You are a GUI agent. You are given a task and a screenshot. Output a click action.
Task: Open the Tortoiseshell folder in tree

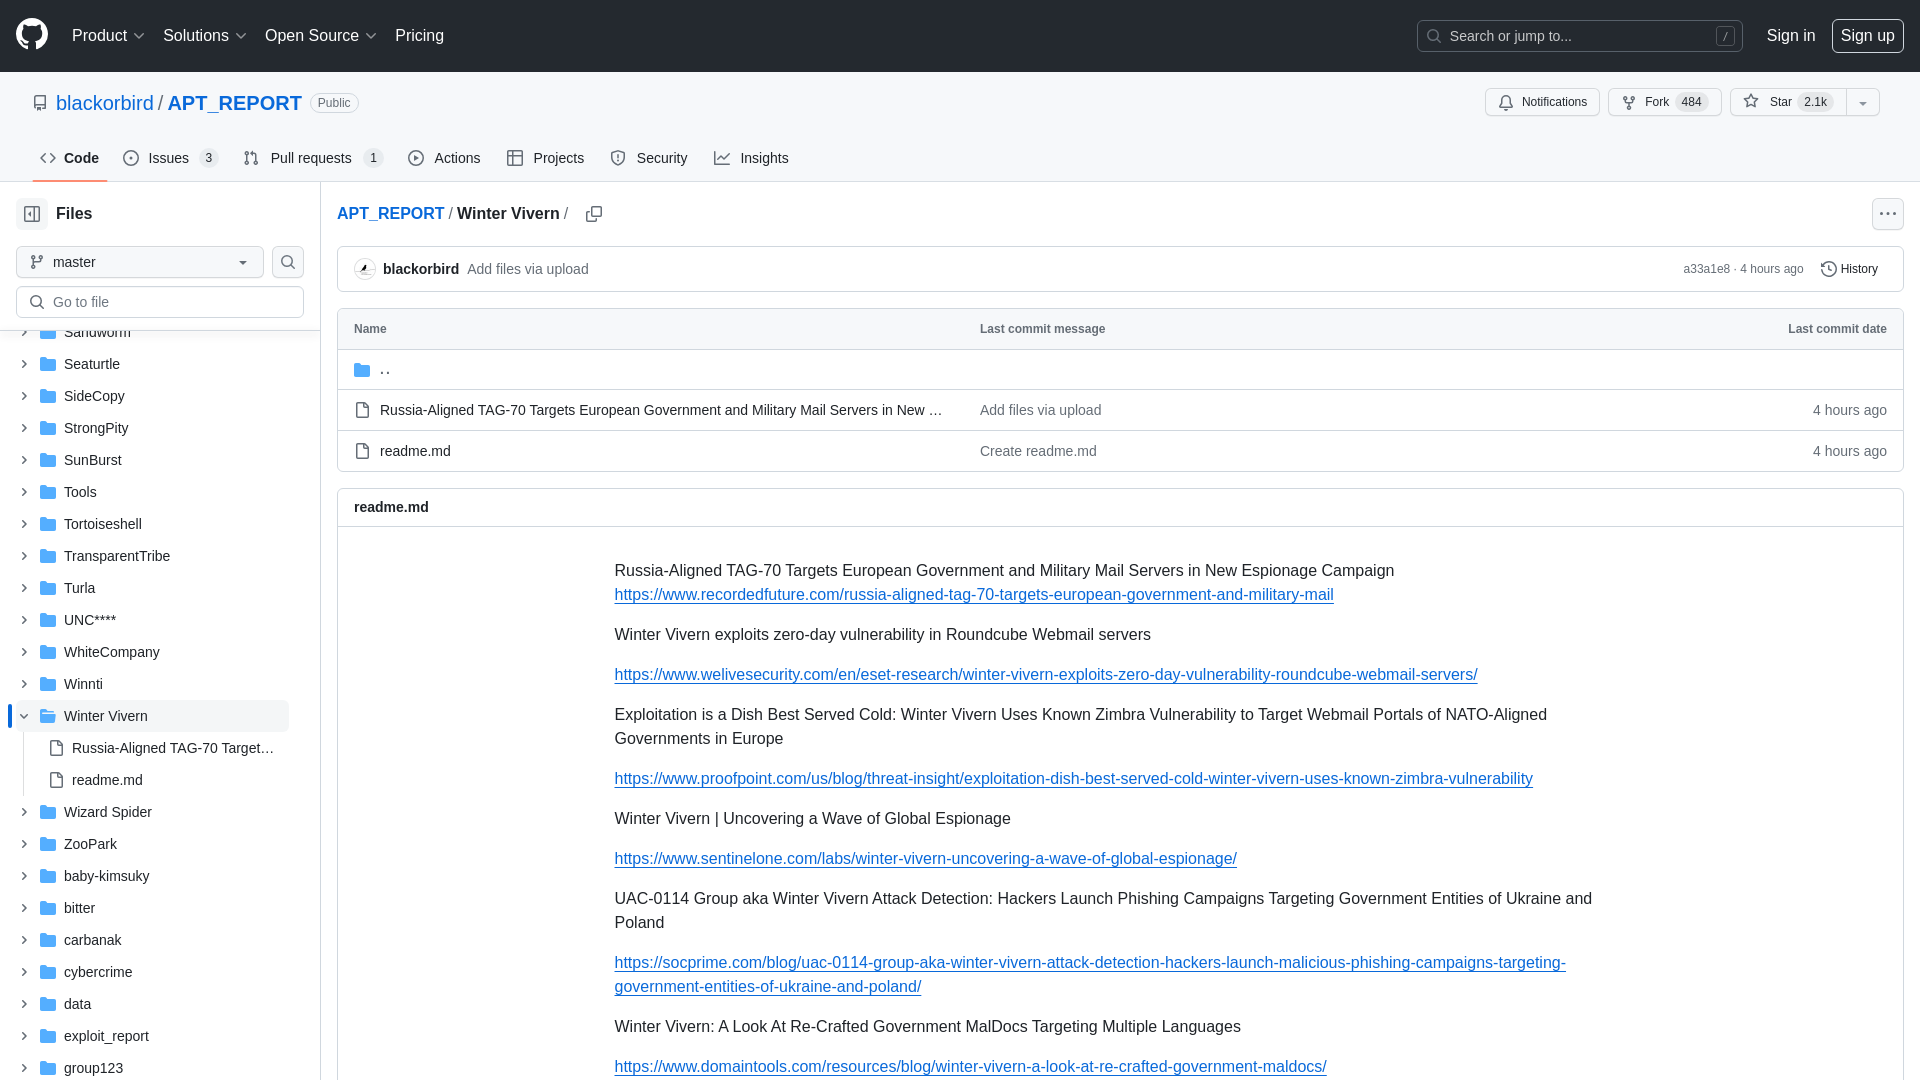tap(103, 524)
